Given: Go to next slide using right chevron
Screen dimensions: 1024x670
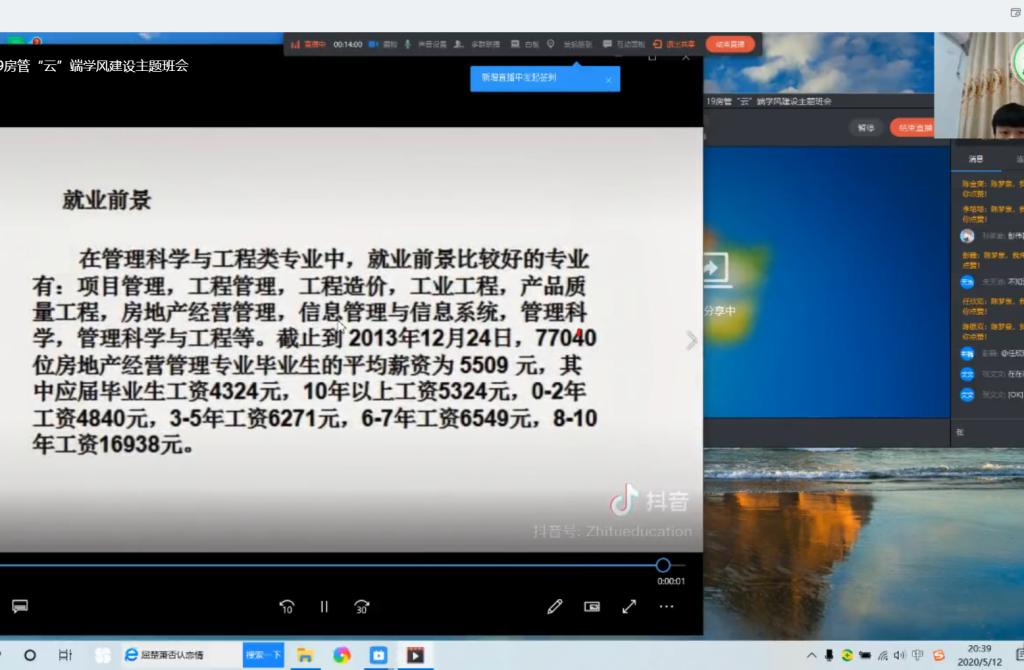Looking at the screenshot, I should pyautogui.click(x=691, y=341).
